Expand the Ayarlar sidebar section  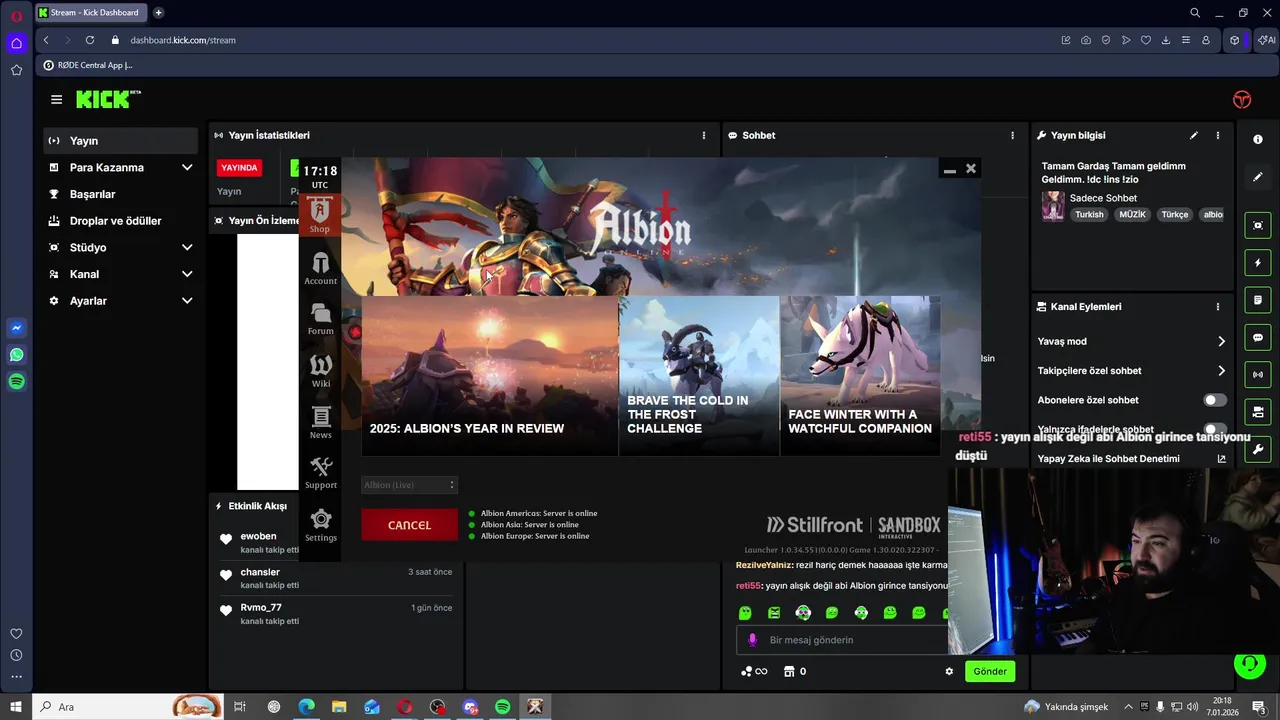click(x=120, y=301)
